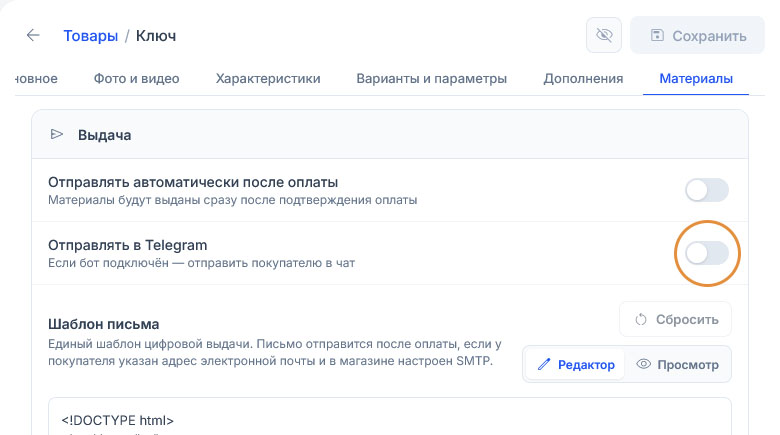Select the Материалы tab
This screenshot has height=435, width=780.
[x=696, y=79]
